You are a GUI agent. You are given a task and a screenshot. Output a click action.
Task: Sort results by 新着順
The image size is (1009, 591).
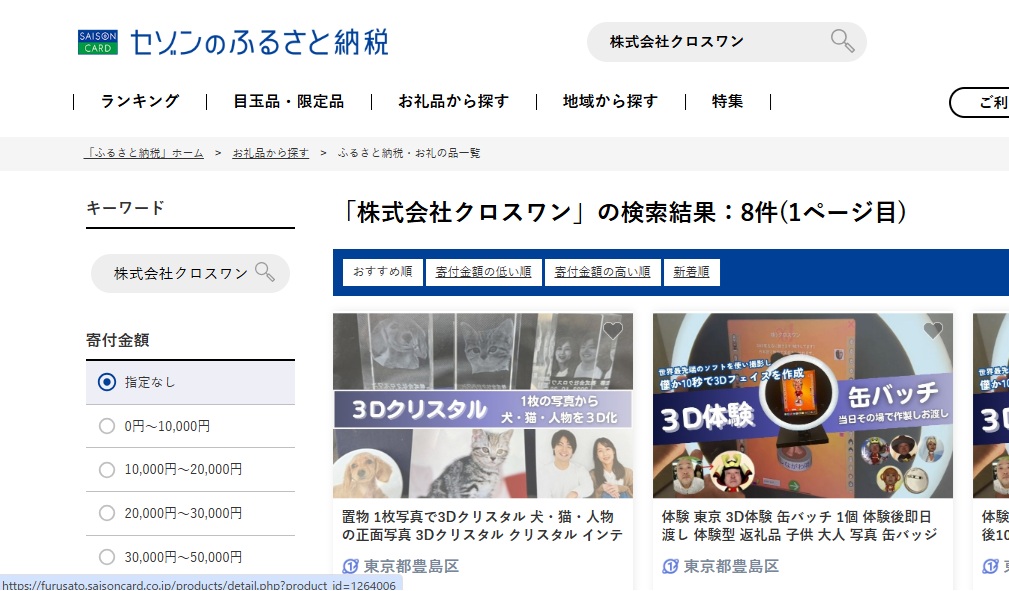(691, 272)
